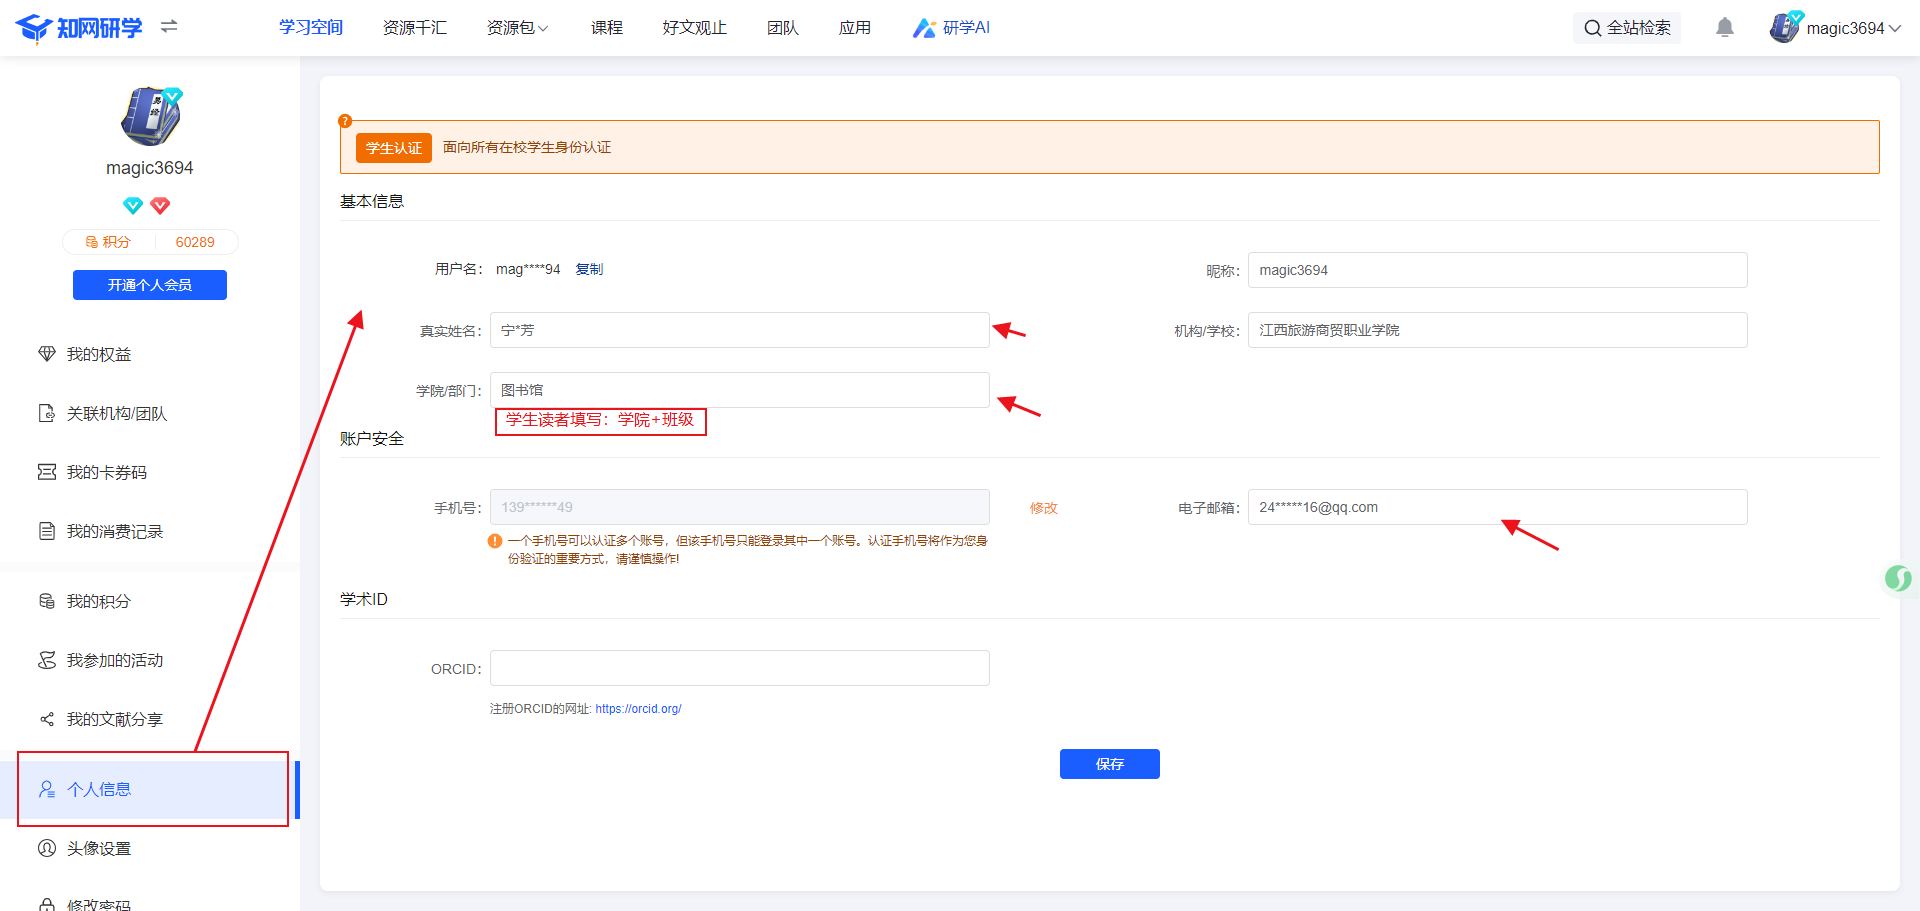1920x911 pixels.
Task: Open the 研学AI icon link
Action: (x=951, y=28)
